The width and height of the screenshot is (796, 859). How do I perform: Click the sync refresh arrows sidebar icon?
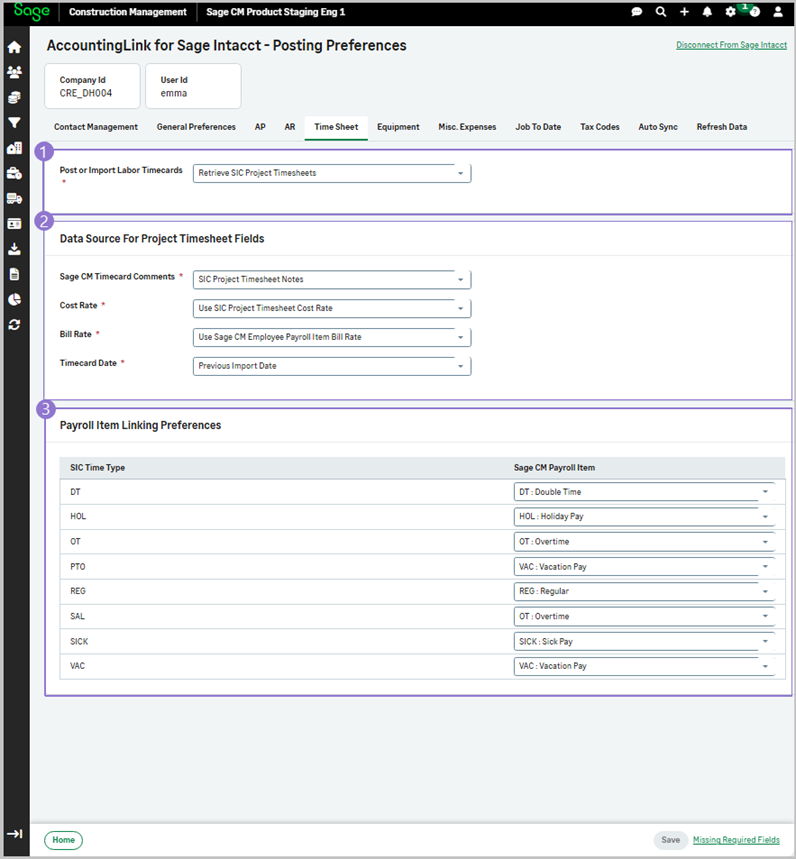click(x=14, y=325)
